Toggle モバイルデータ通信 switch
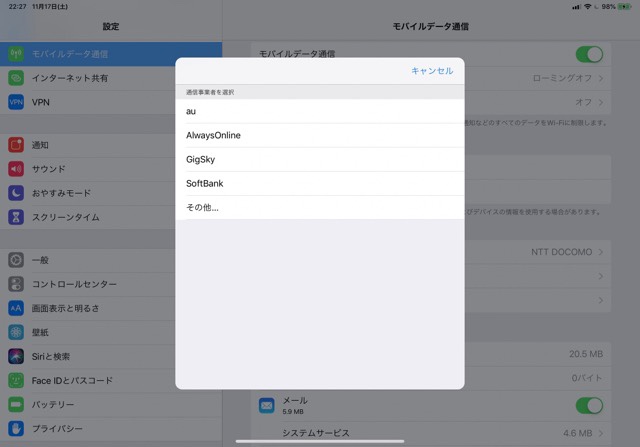This screenshot has width=640, height=447. point(589,54)
